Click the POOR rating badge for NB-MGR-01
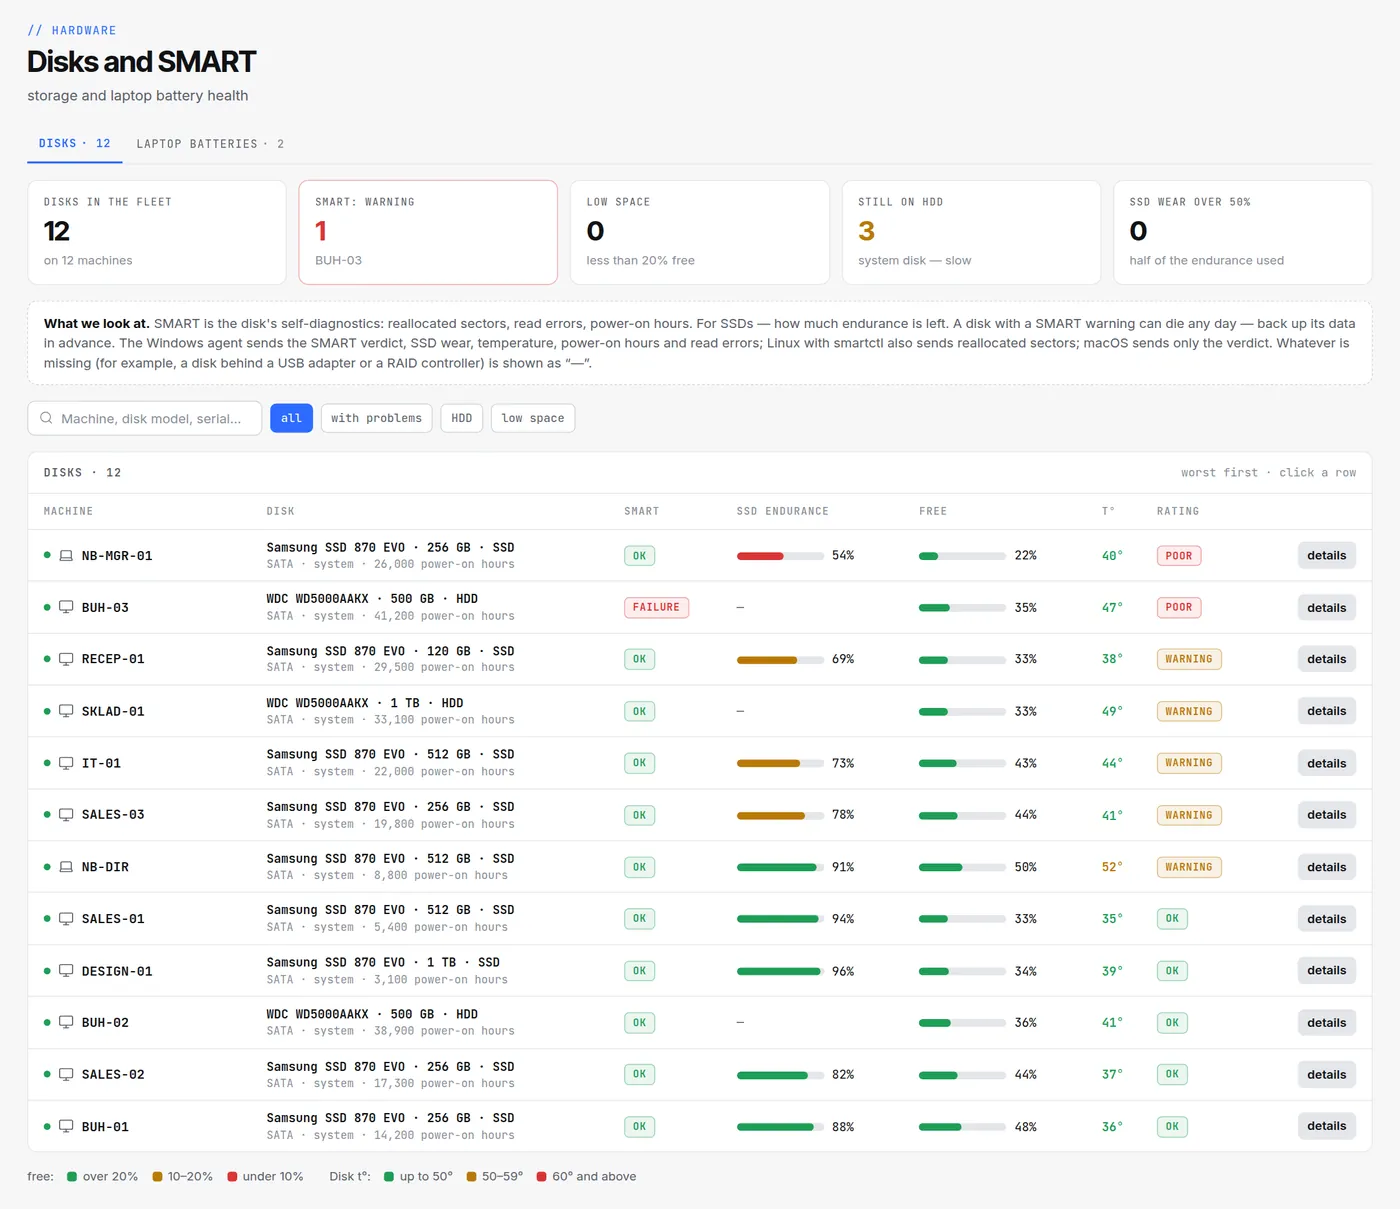1400x1209 pixels. click(1179, 556)
